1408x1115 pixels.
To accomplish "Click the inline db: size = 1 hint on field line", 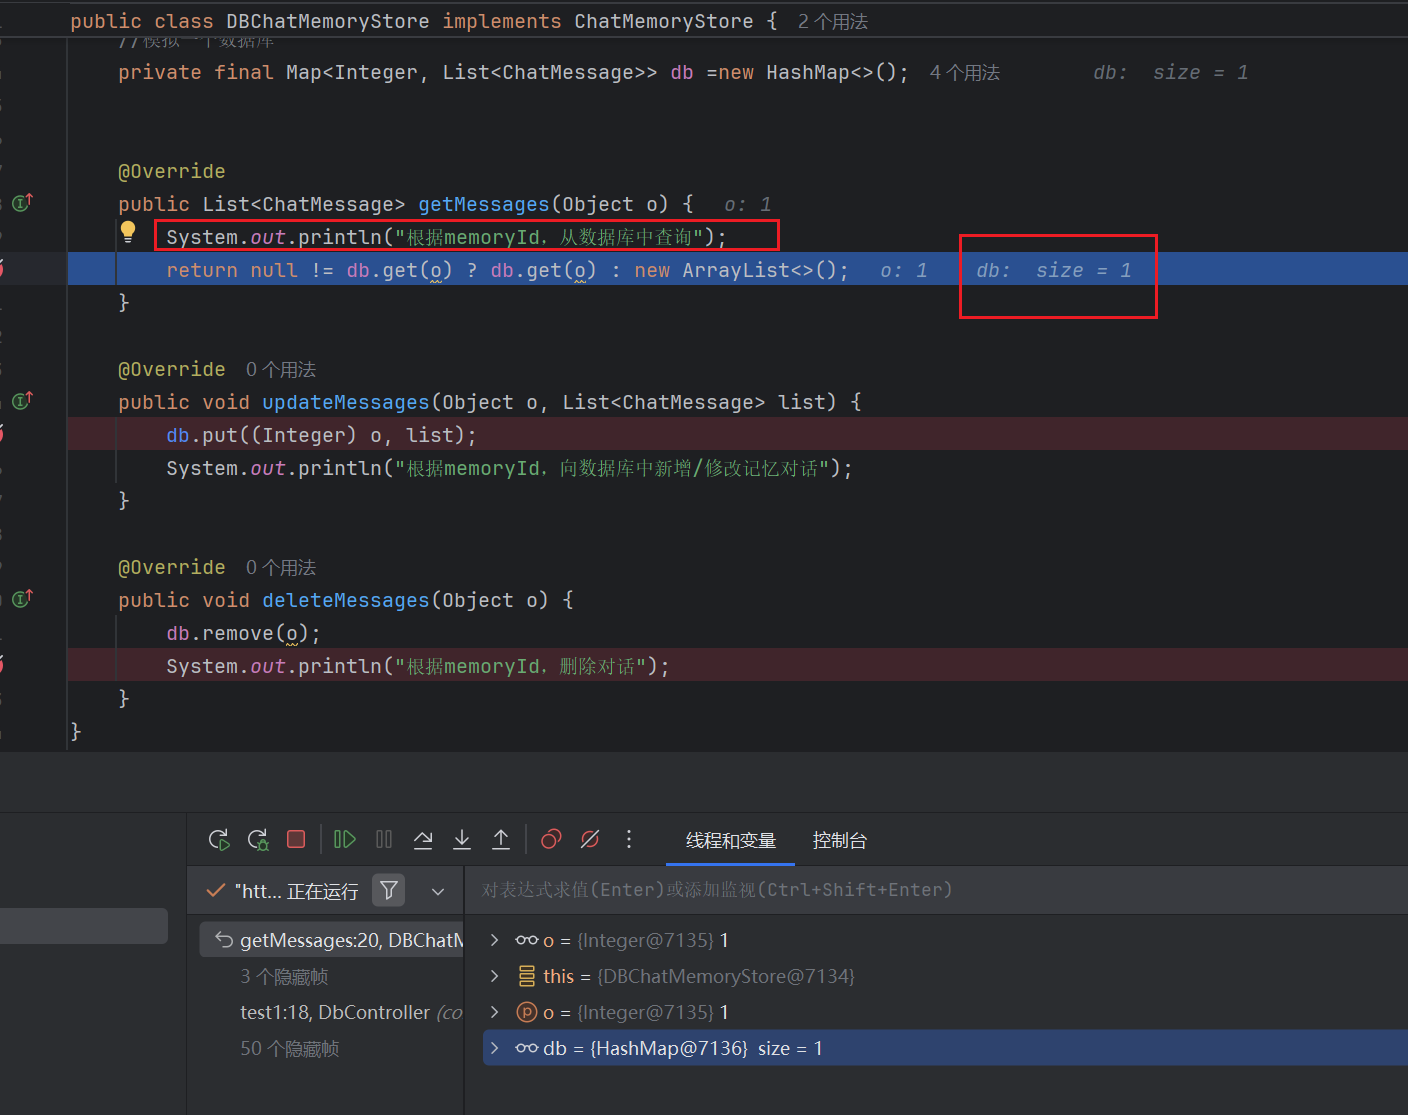I will (x=1170, y=73).
